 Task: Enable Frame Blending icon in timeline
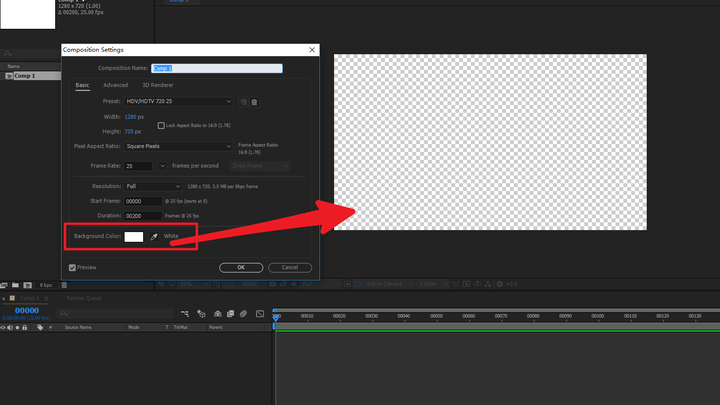click(231, 314)
